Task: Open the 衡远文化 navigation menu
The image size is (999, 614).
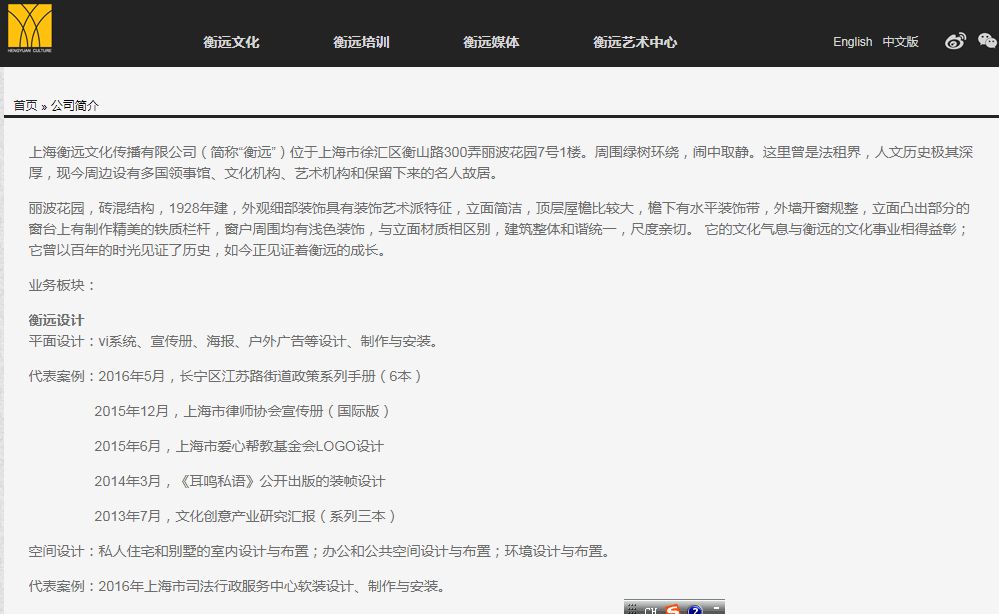Action: (x=231, y=42)
